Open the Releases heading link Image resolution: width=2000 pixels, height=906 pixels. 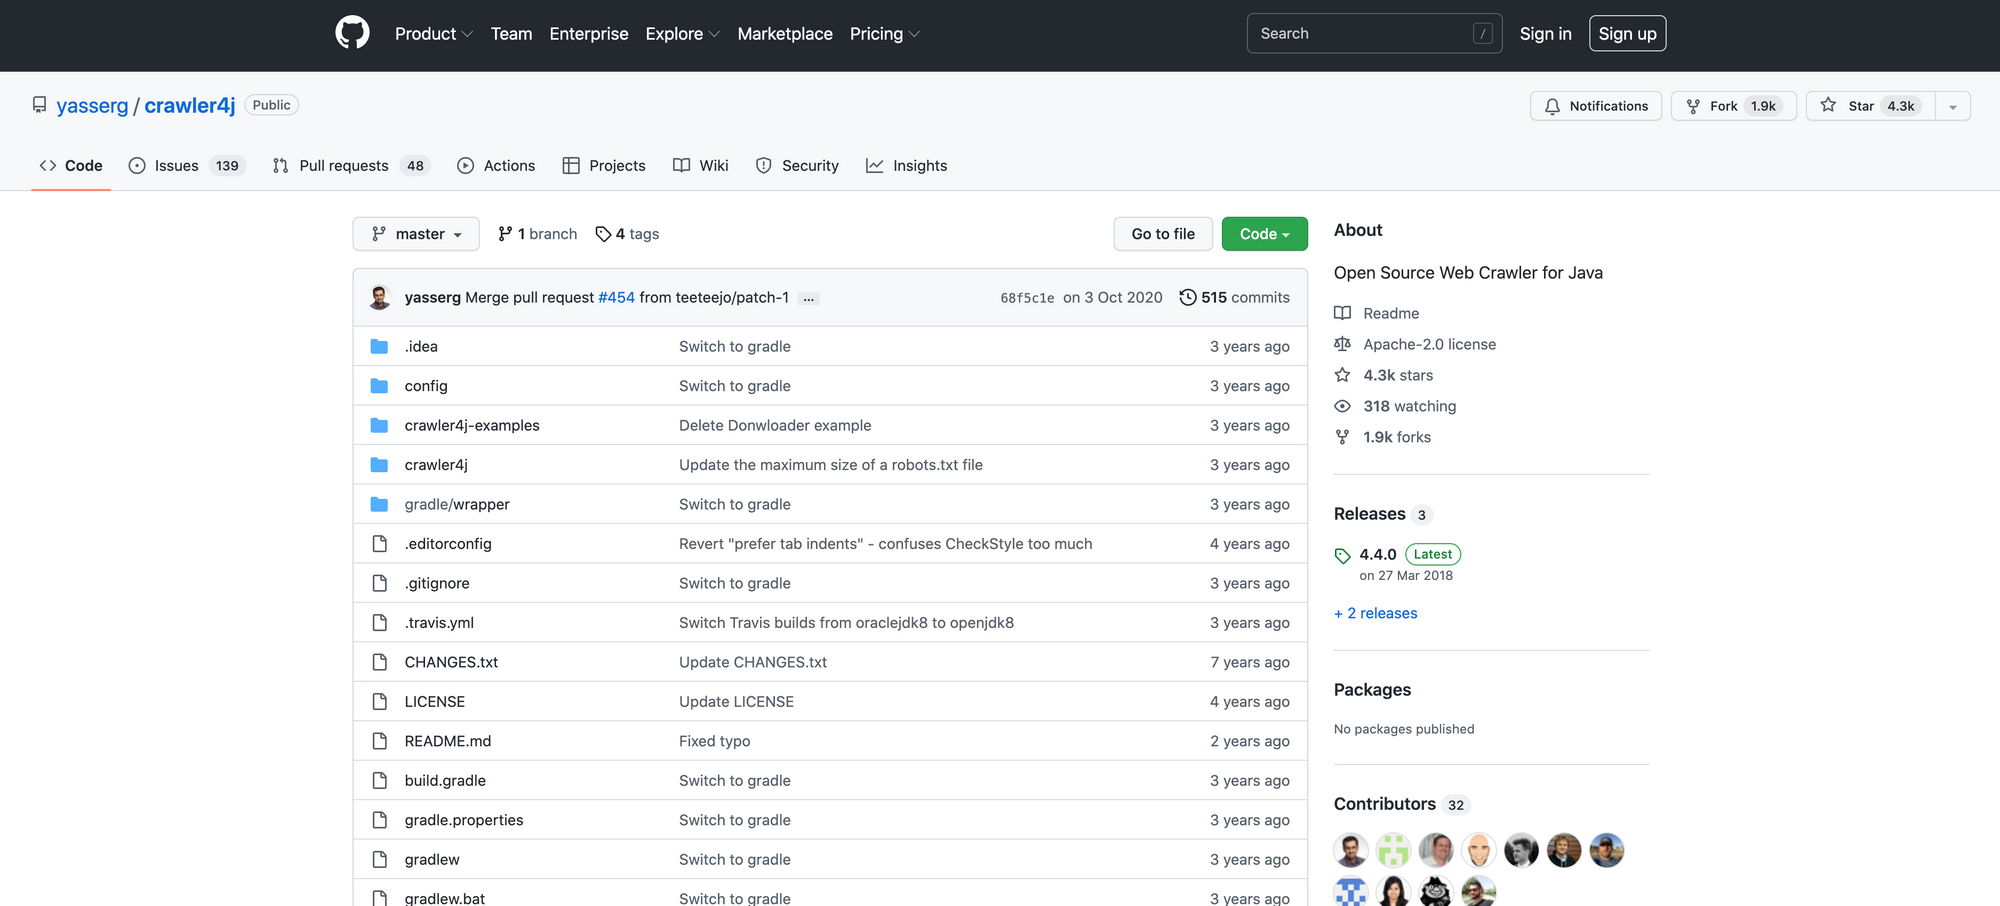(x=1370, y=514)
